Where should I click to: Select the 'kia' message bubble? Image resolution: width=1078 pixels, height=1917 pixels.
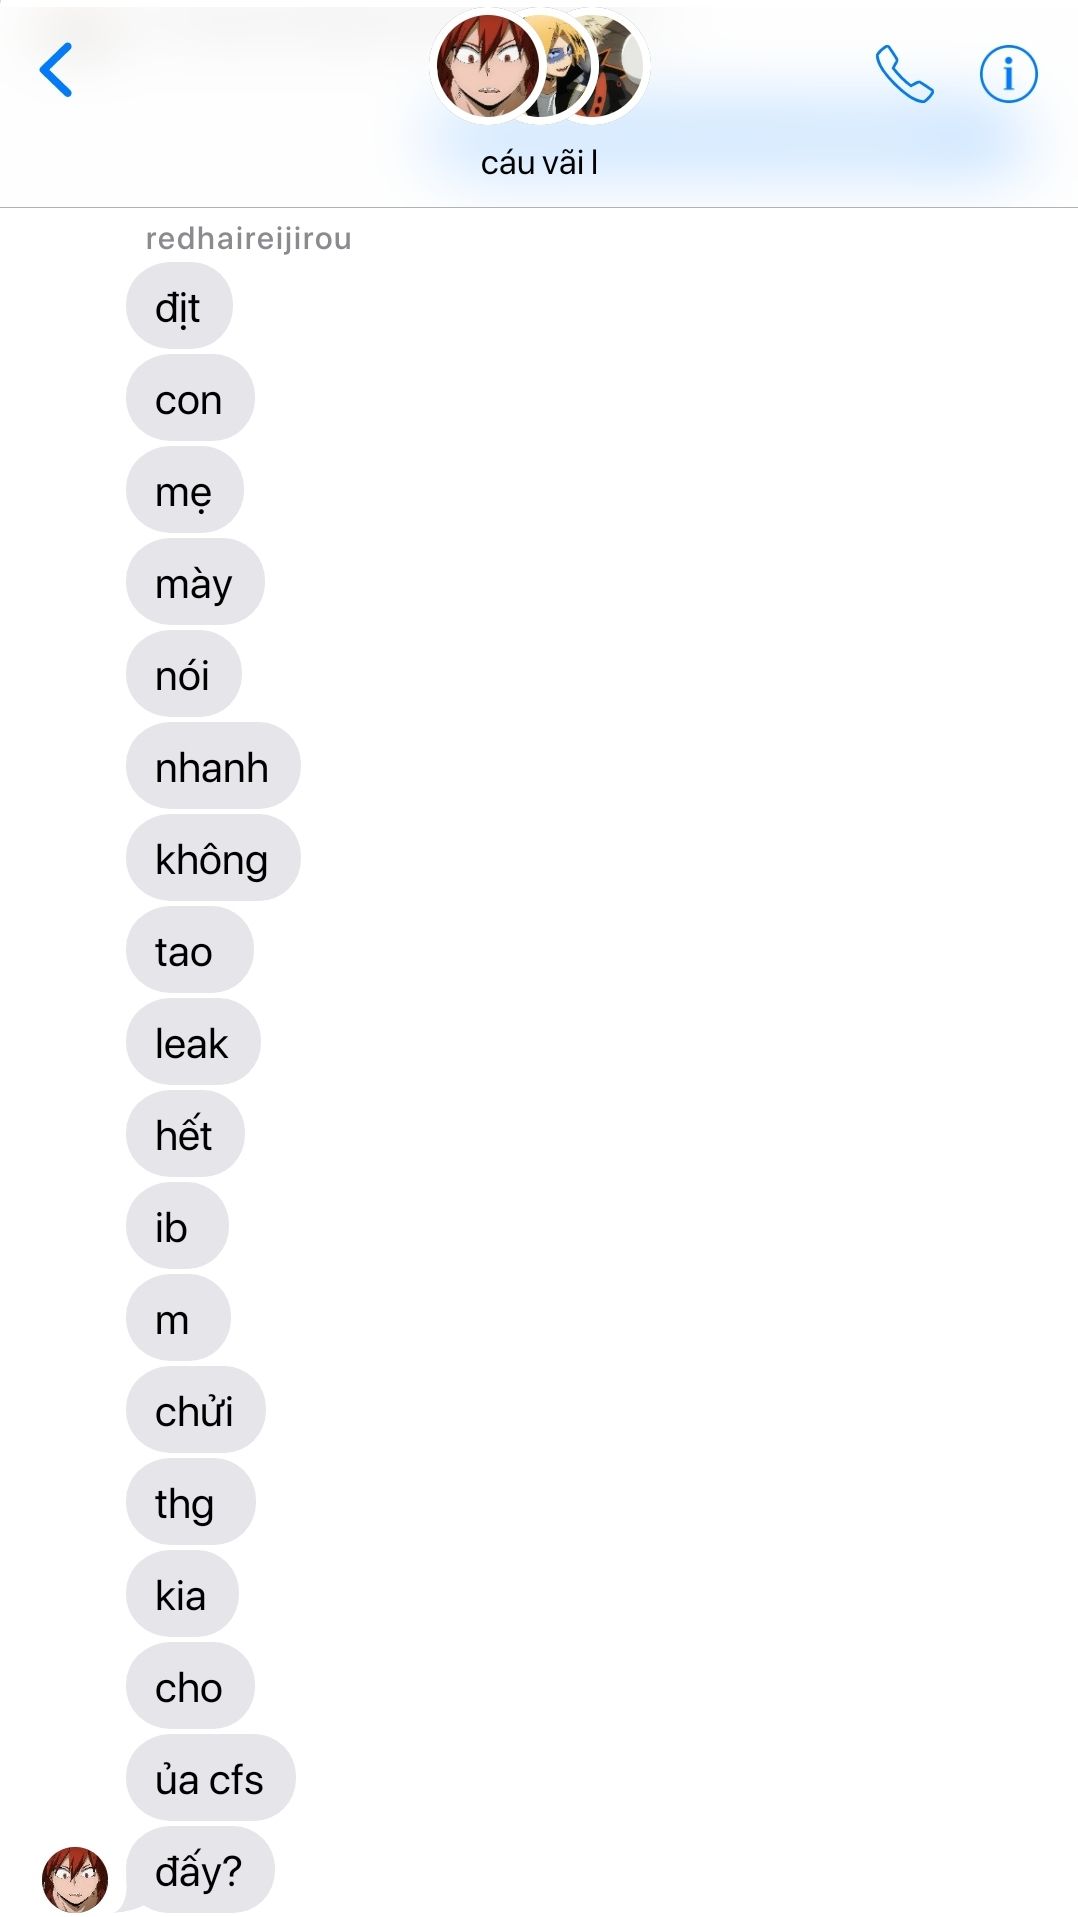pos(182,1595)
